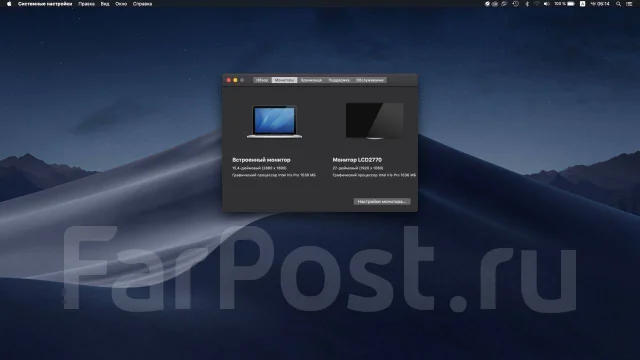
Task: Click the Встроенный монитор heading
Action: tap(261, 160)
